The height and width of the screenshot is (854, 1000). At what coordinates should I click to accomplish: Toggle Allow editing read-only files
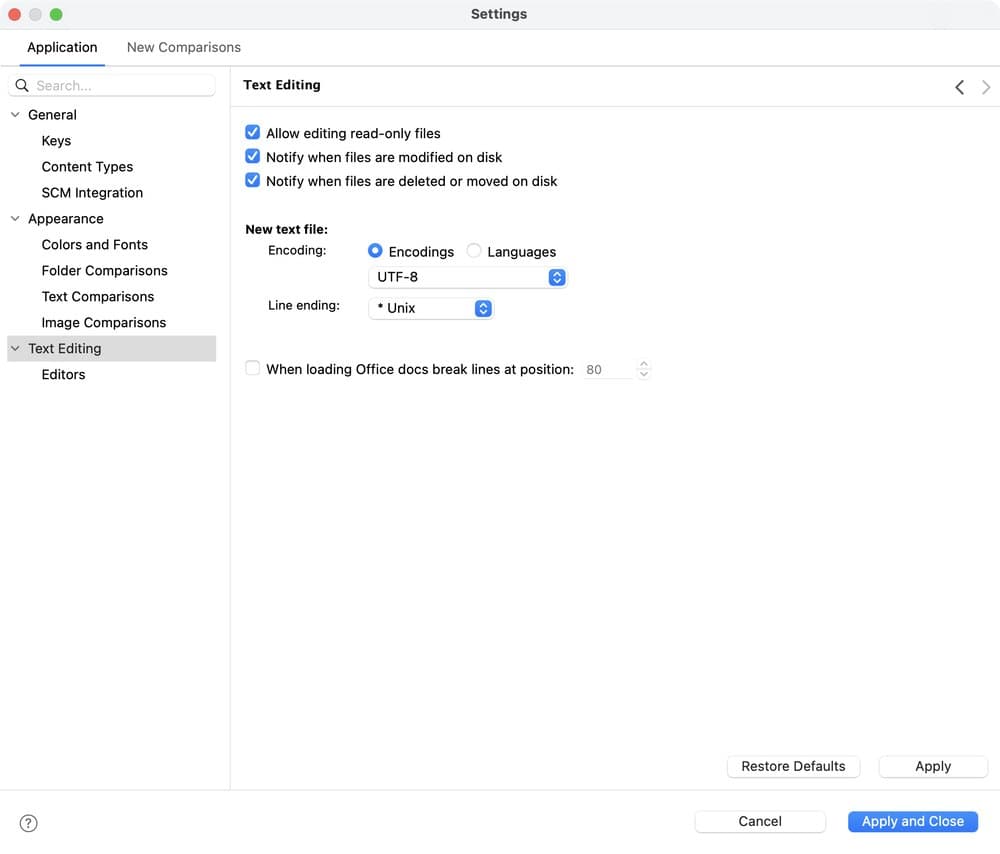pos(253,133)
